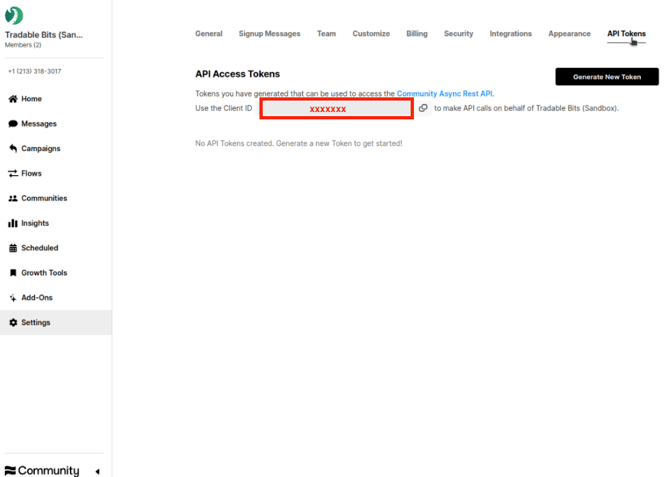Copy the Client ID with copy icon
Screen dimensions: 670x477
point(423,108)
